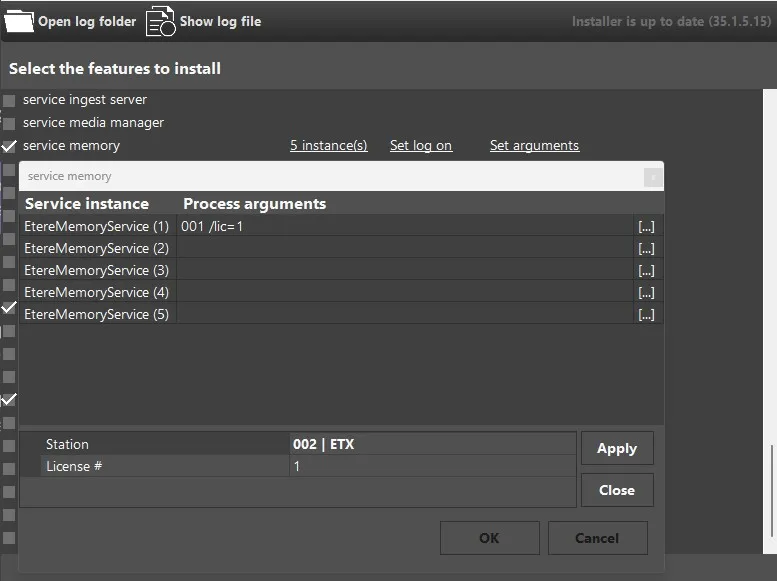Open argument editor for EtereMemoryService (3)

646,271
